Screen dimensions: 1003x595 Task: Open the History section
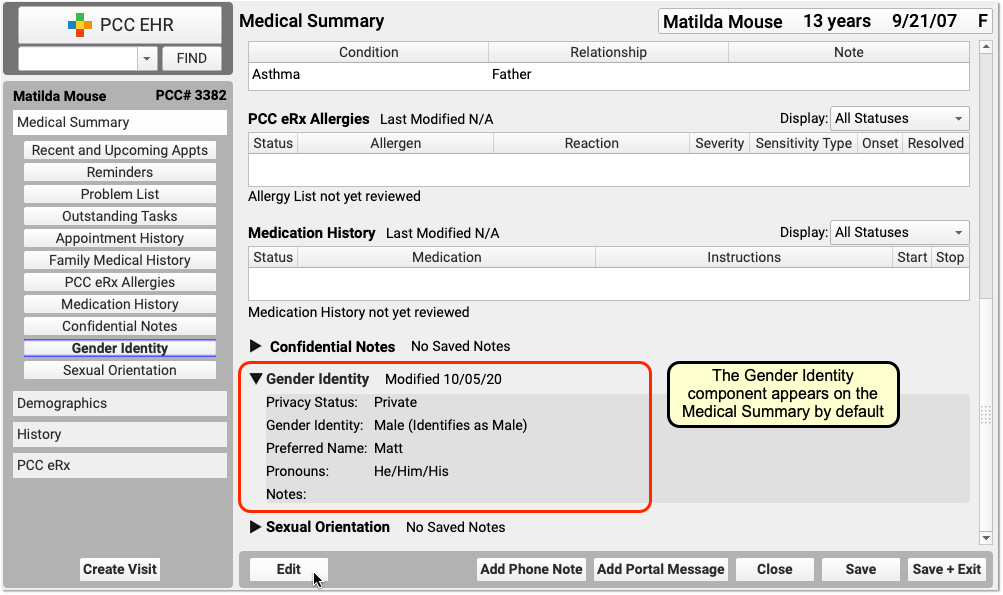[x=120, y=434]
